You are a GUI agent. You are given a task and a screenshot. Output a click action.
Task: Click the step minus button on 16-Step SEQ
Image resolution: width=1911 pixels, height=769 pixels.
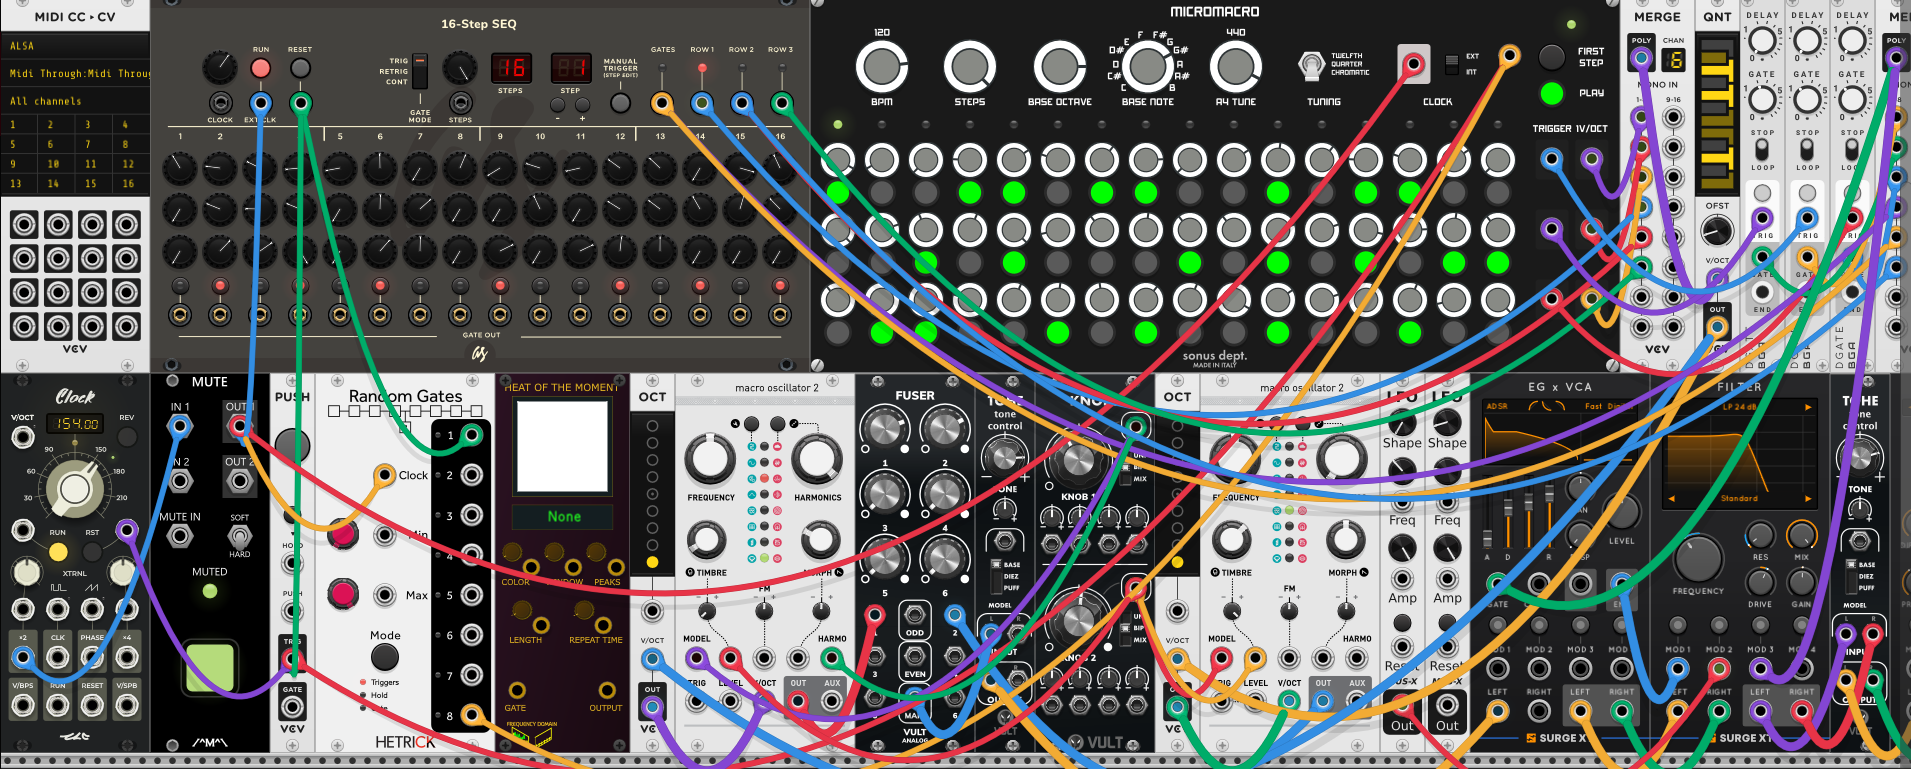point(558,104)
